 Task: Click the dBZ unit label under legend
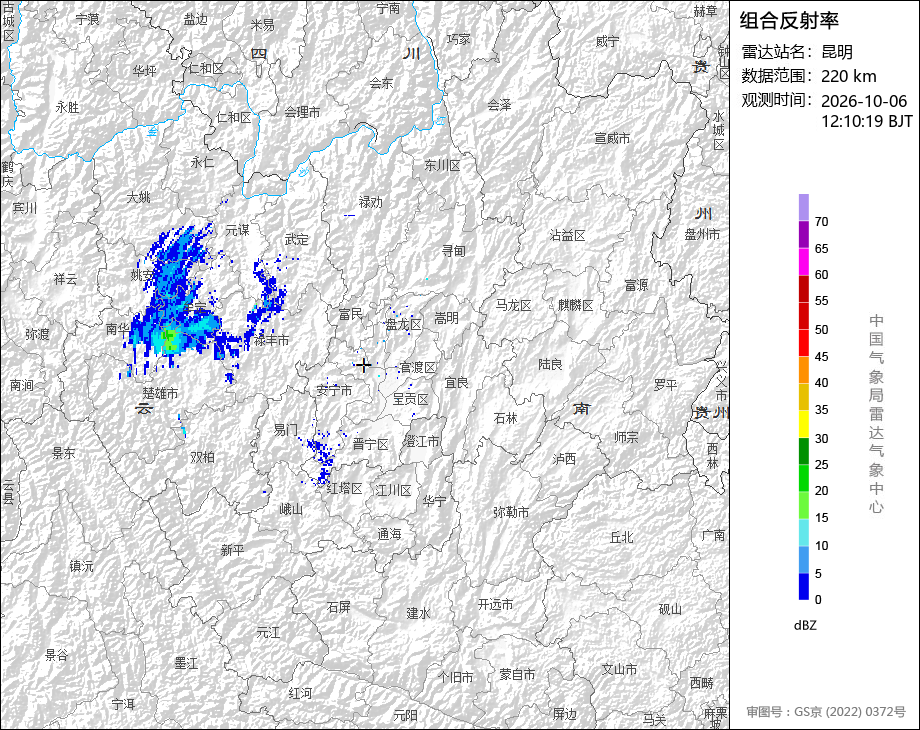[x=804, y=625]
